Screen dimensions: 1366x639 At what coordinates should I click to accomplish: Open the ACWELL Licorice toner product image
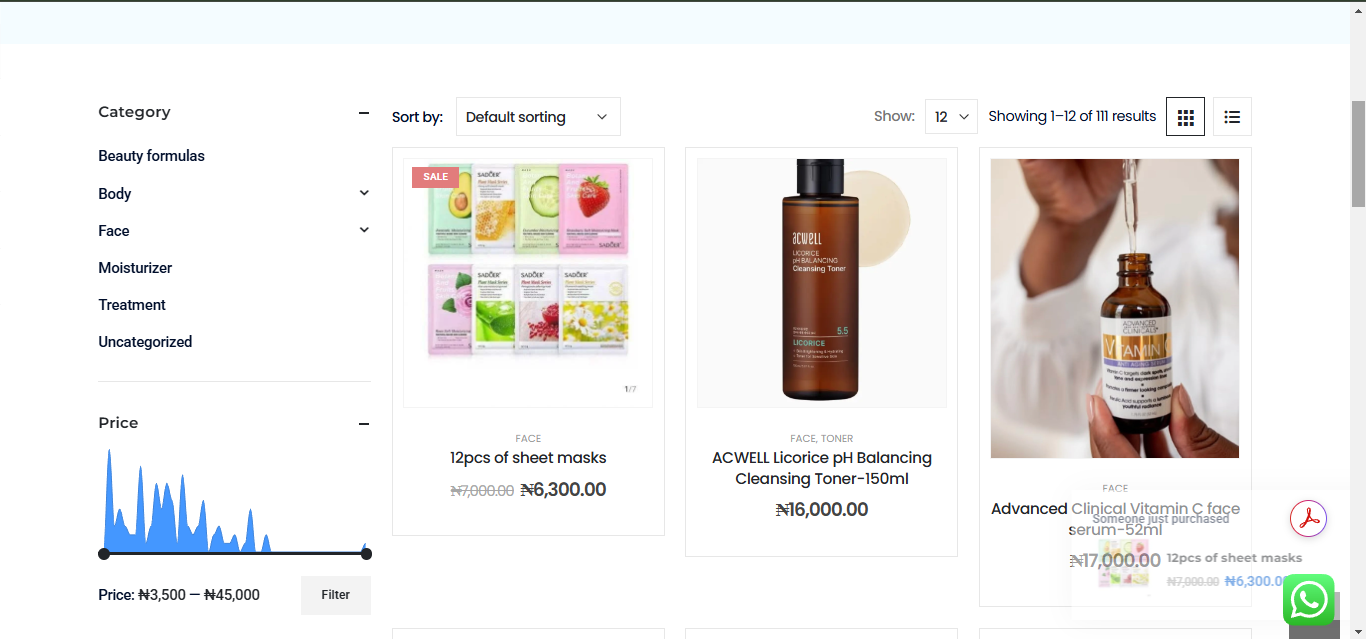821,283
